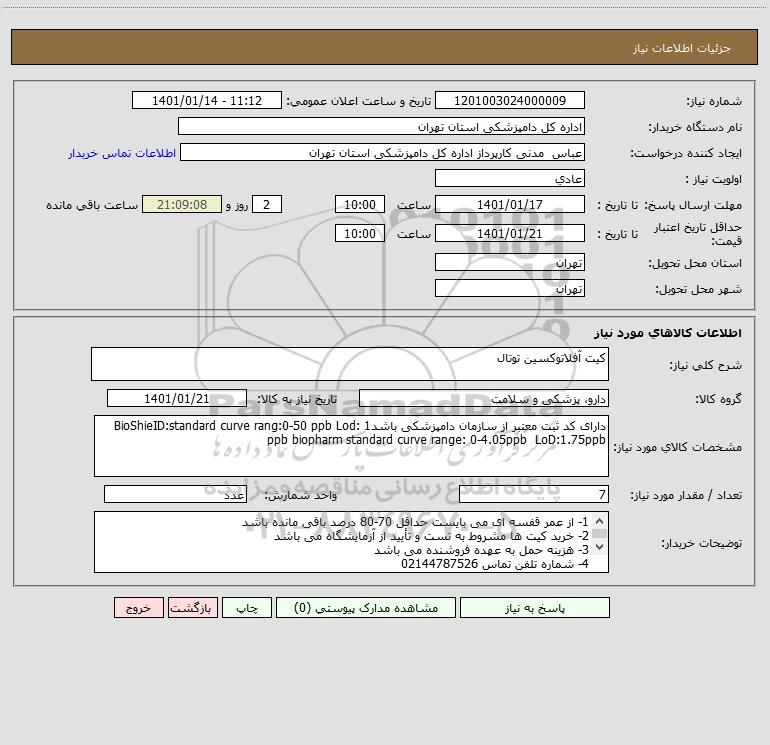Click section title 'اطلاعات کالاهای مورد نیاز'

pyautogui.click(x=668, y=333)
